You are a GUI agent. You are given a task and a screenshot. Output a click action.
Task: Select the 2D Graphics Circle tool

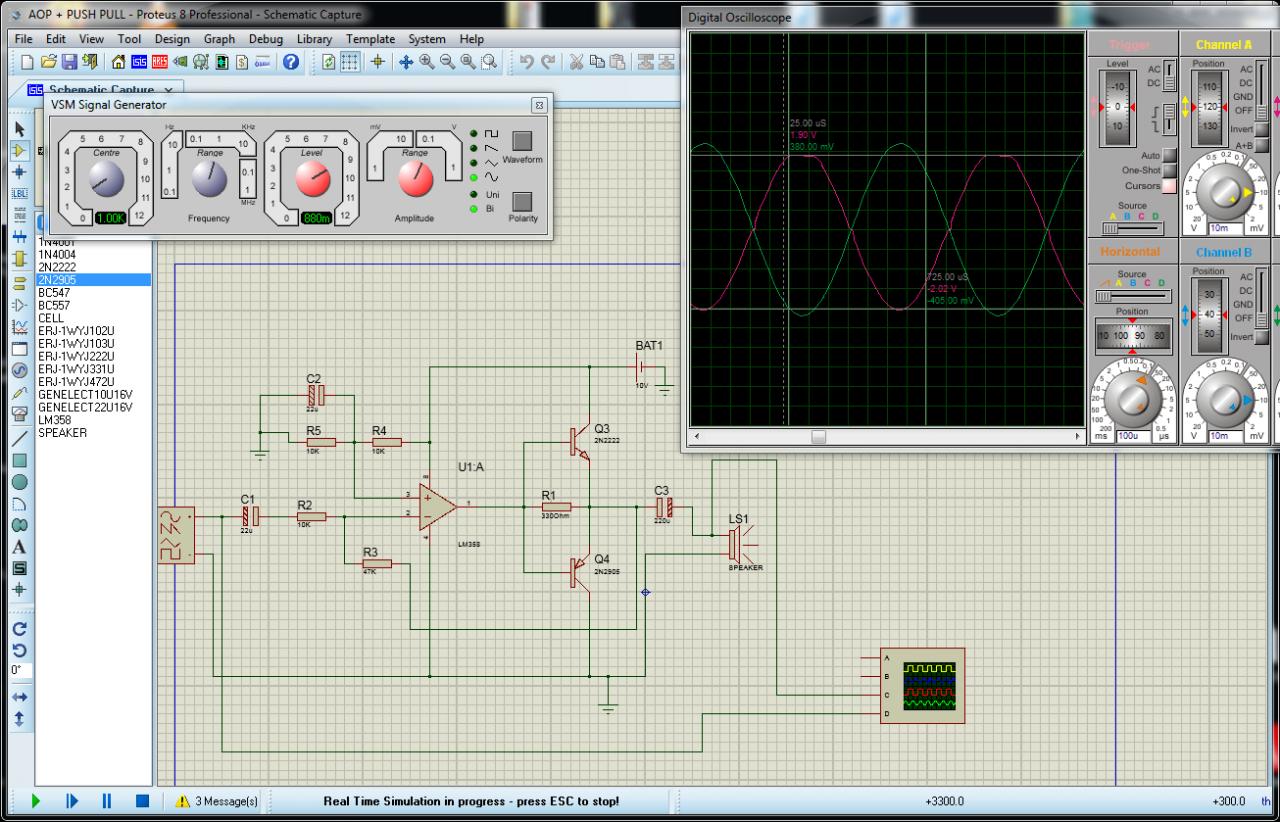(x=19, y=481)
